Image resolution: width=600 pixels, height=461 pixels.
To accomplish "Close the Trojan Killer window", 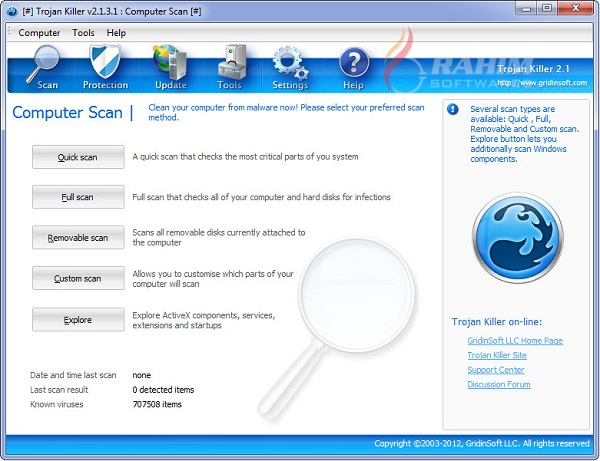I will click(x=576, y=8).
